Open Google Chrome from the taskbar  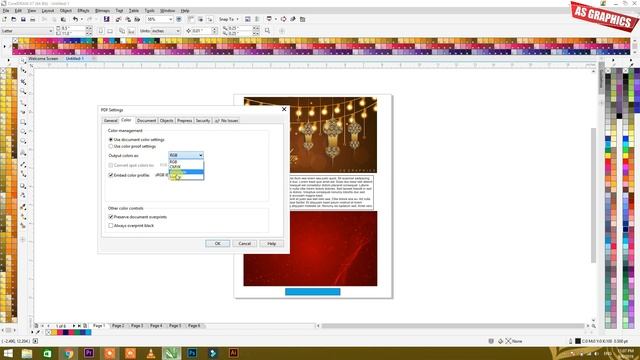click(68, 353)
